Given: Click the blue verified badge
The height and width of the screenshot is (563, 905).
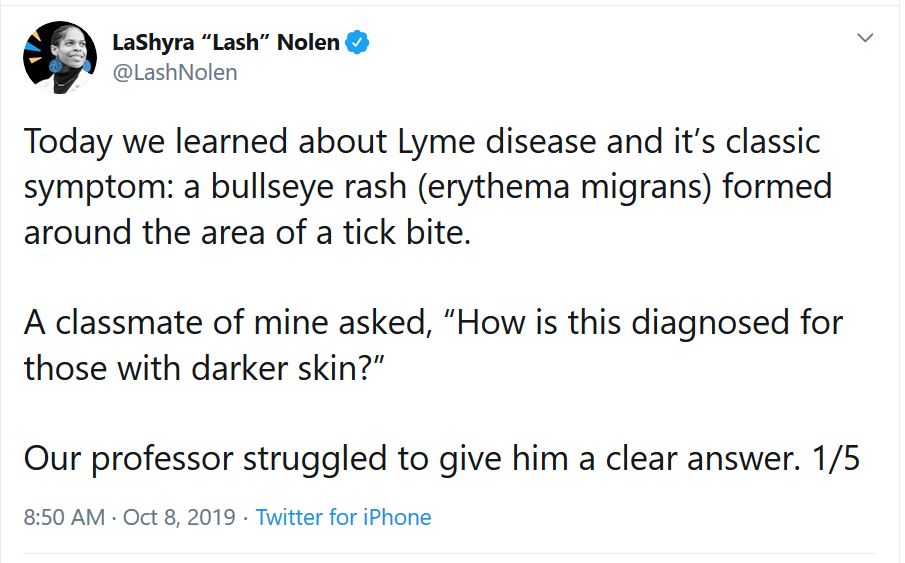Looking at the screenshot, I should click(x=360, y=43).
